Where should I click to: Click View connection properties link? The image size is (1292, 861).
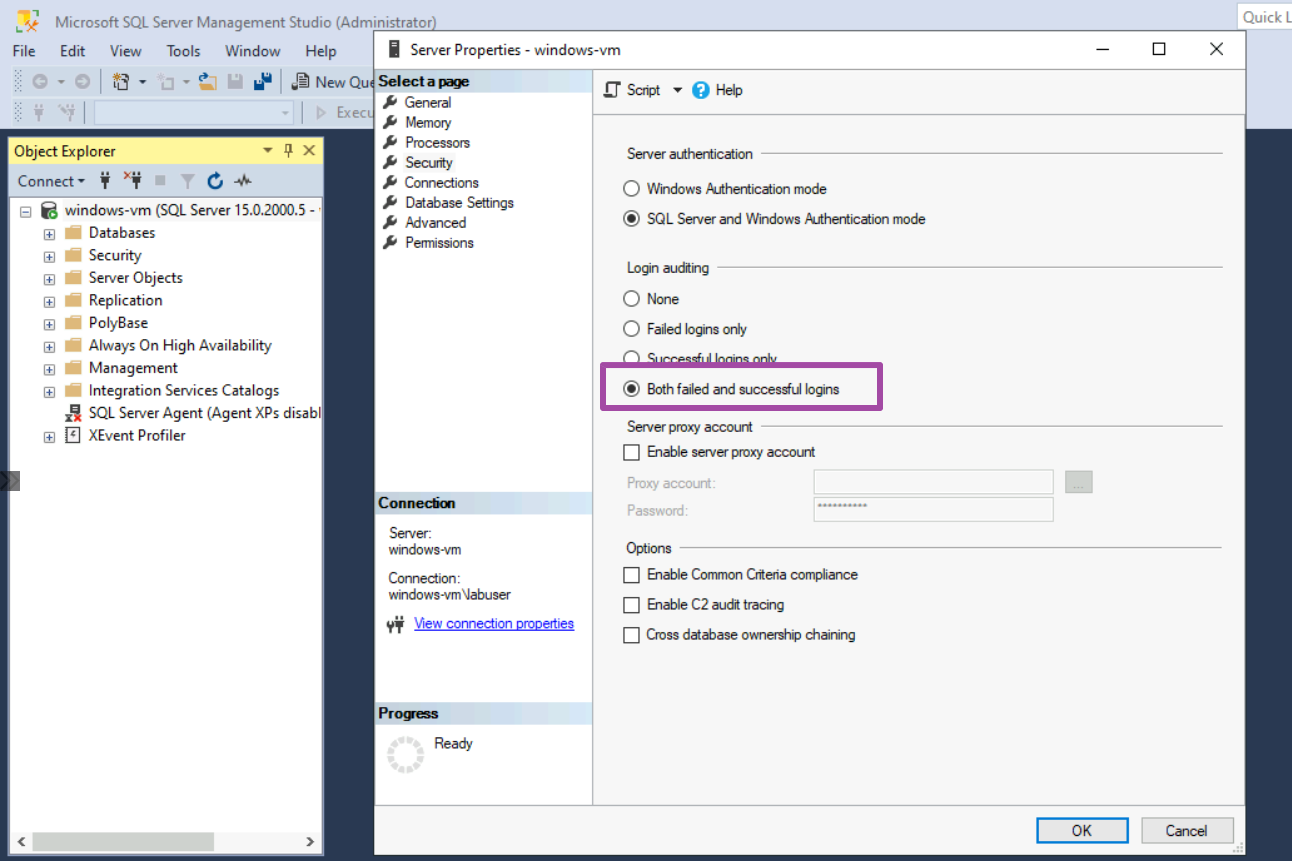point(494,623)
